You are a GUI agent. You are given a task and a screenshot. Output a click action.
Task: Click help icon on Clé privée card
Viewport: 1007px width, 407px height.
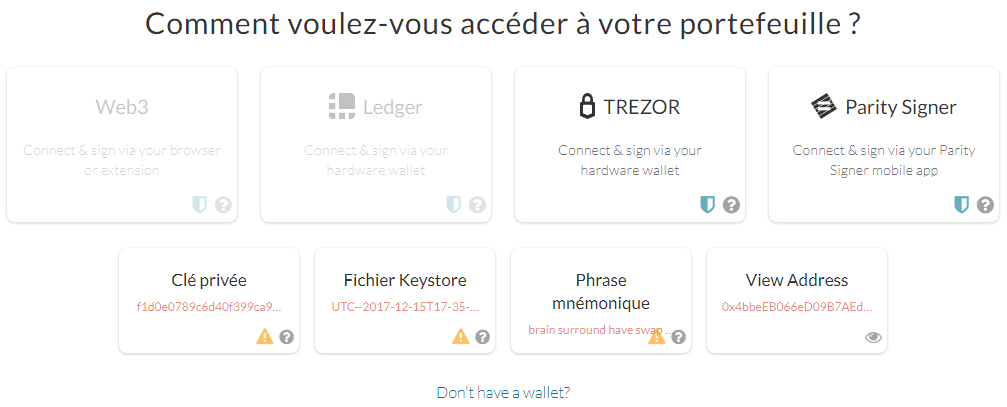pyautogui.click(x=287, y=337)
